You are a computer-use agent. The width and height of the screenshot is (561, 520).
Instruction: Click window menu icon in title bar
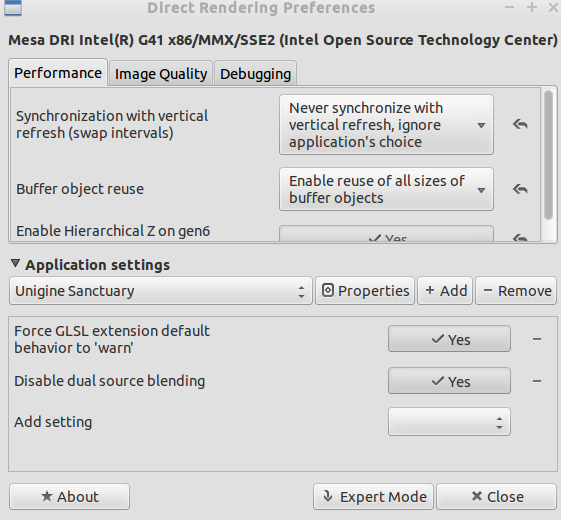click(13, 8)
